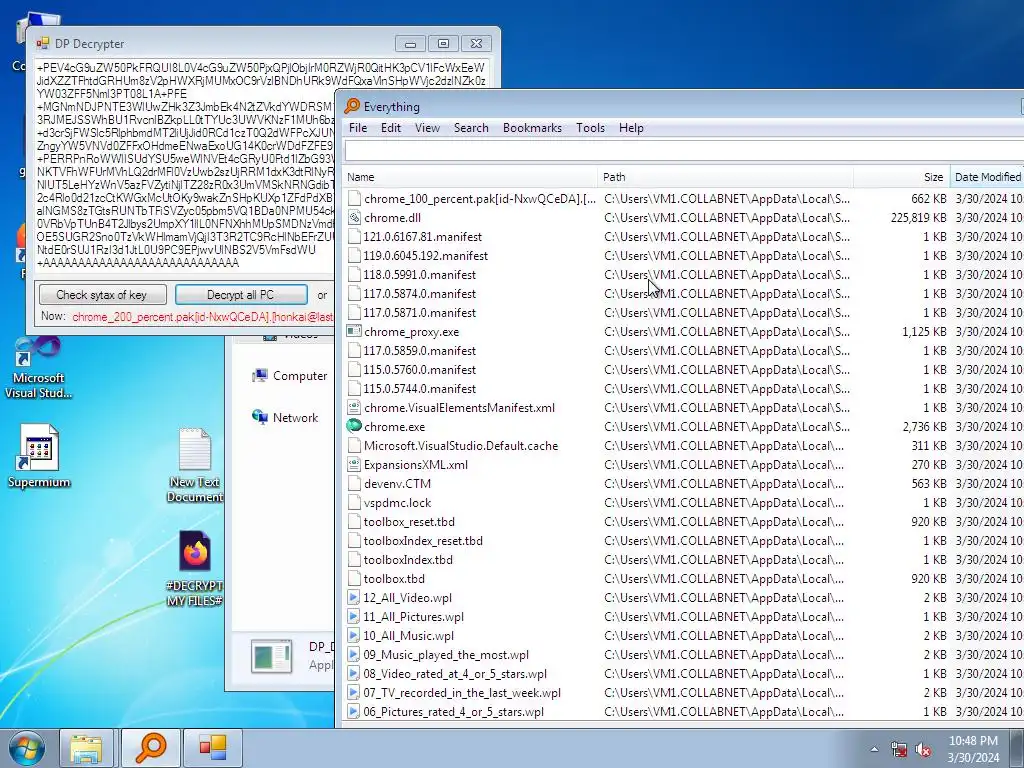
Task: Select chrome_proxy.exe icon in results
Action: (354, 332)
